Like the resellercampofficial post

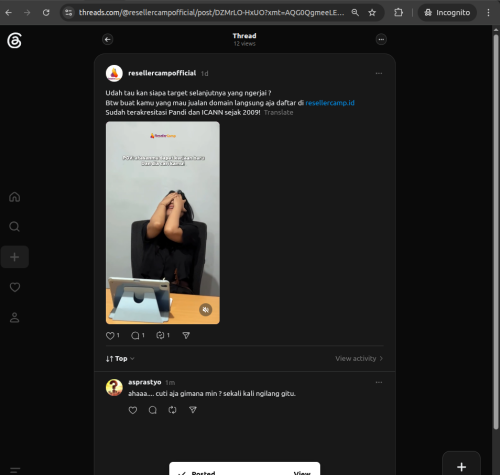pos(110,336)
